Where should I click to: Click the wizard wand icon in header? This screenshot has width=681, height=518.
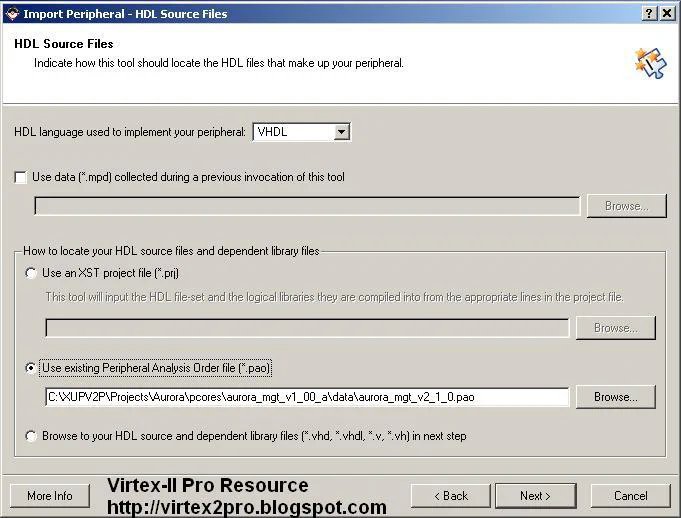pyautogui.click(x=649, y=62)
